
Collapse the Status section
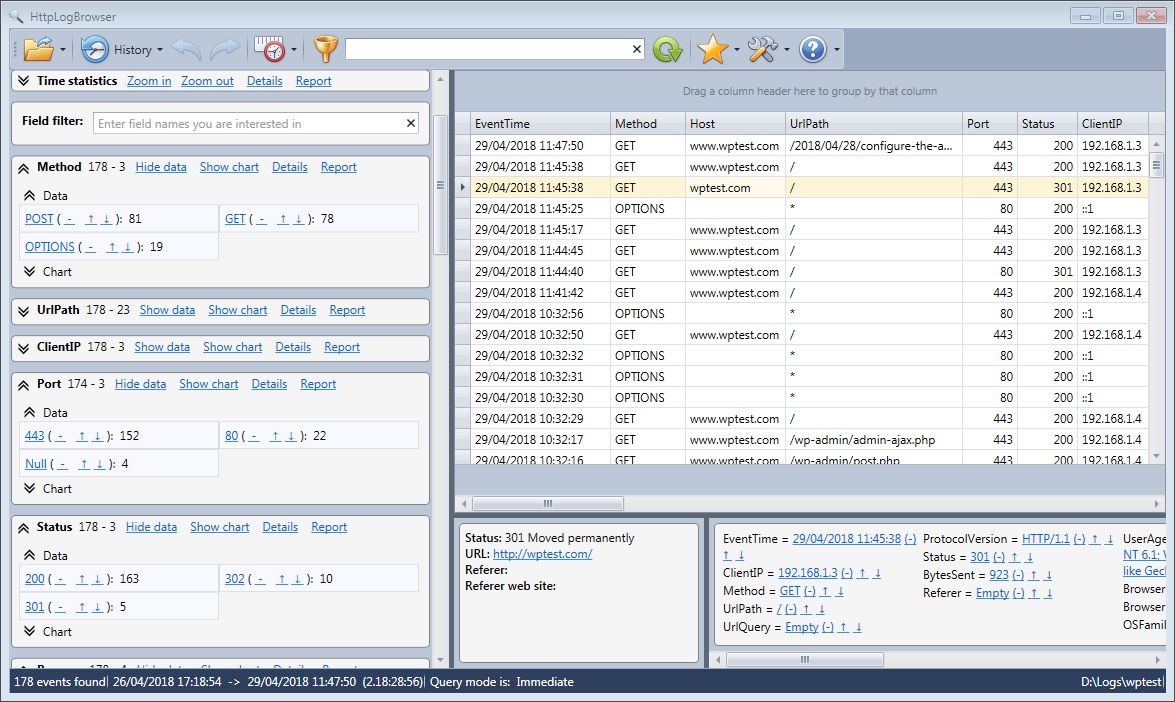(x=24, y=527)
